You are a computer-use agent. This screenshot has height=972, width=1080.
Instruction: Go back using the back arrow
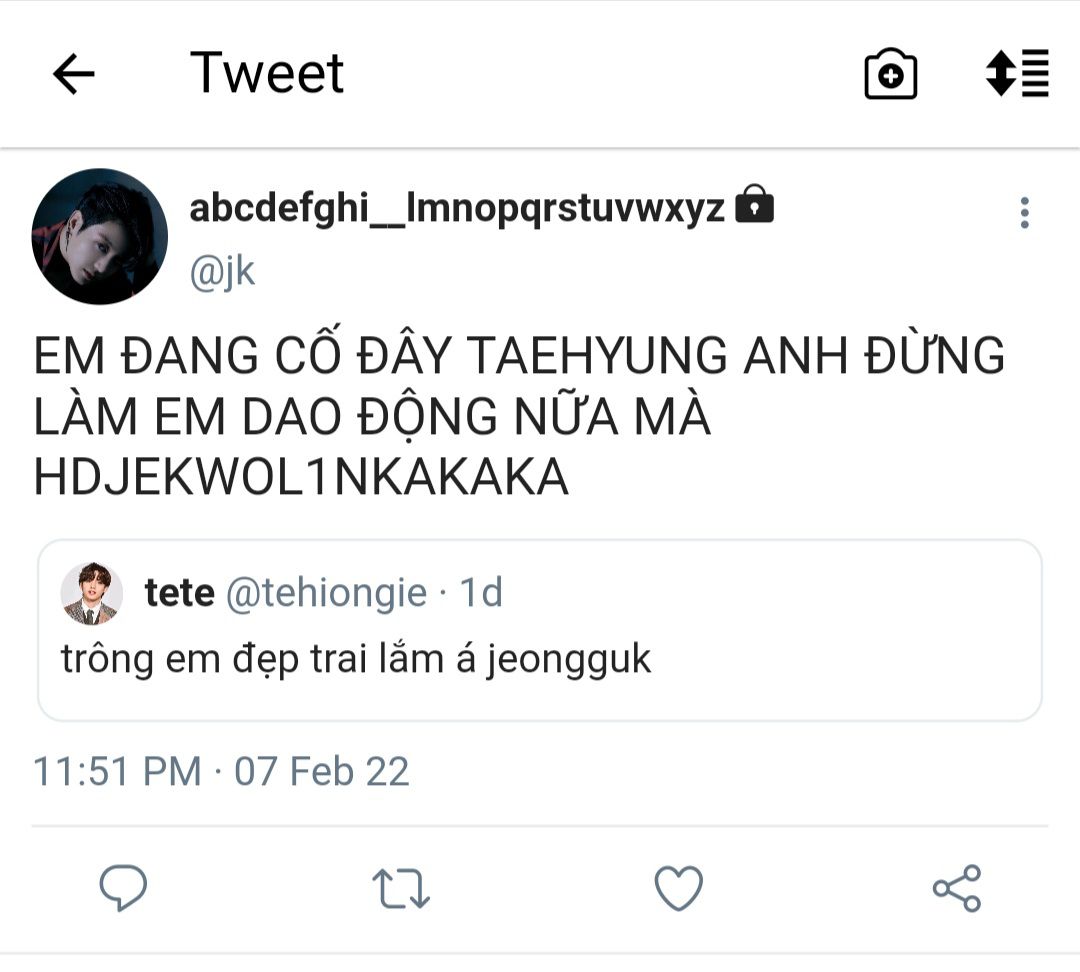tap(73, 74)
